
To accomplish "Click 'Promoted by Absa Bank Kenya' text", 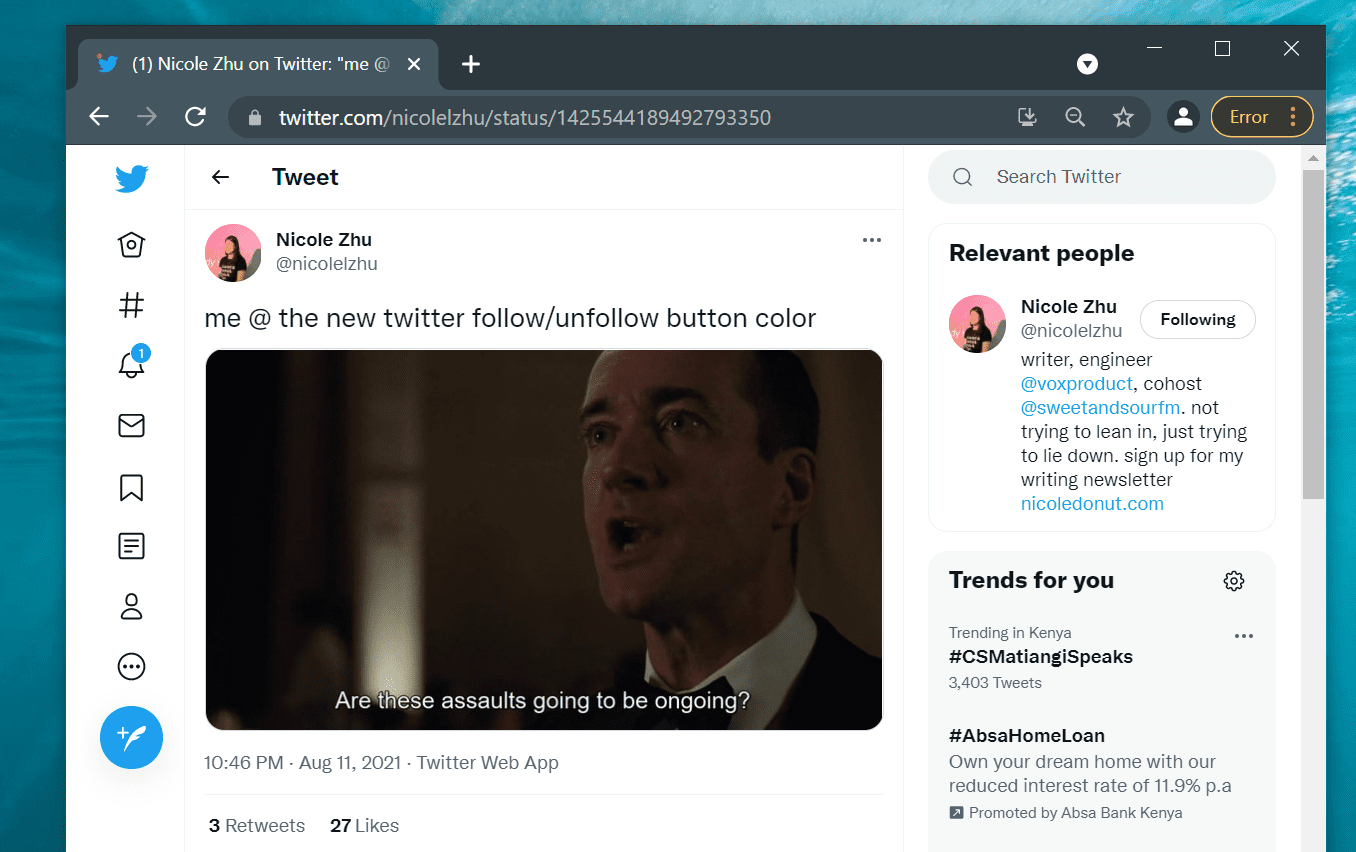I will 1076,813.
